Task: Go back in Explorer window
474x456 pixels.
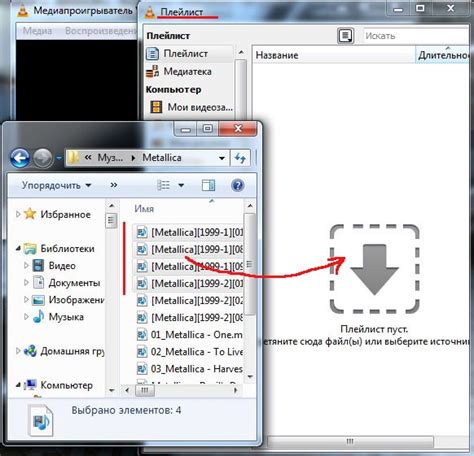Action: pos(20,158)
